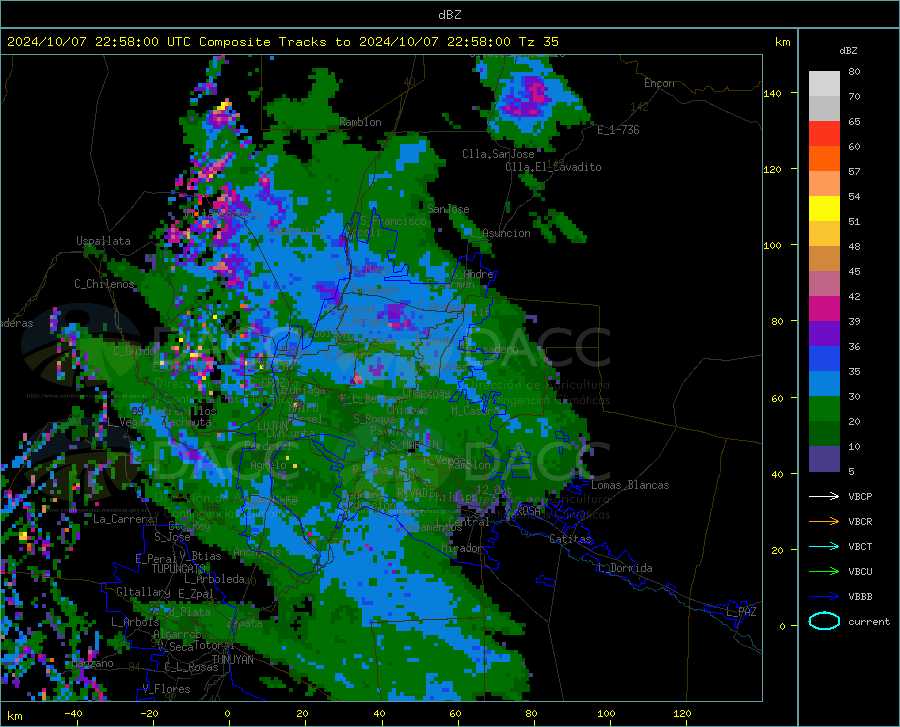Click the Encon place label
The image size is (900, 727).
point(659,83)
